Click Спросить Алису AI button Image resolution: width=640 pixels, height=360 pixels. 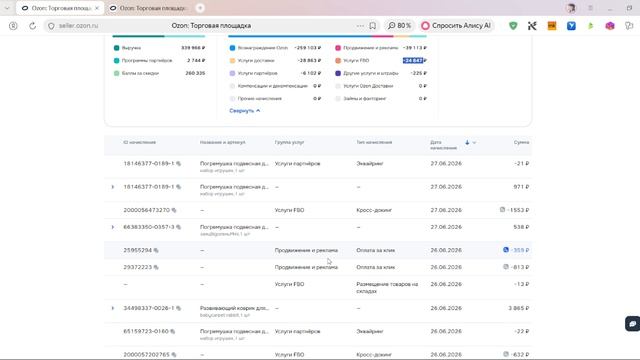tap(456, 26)
